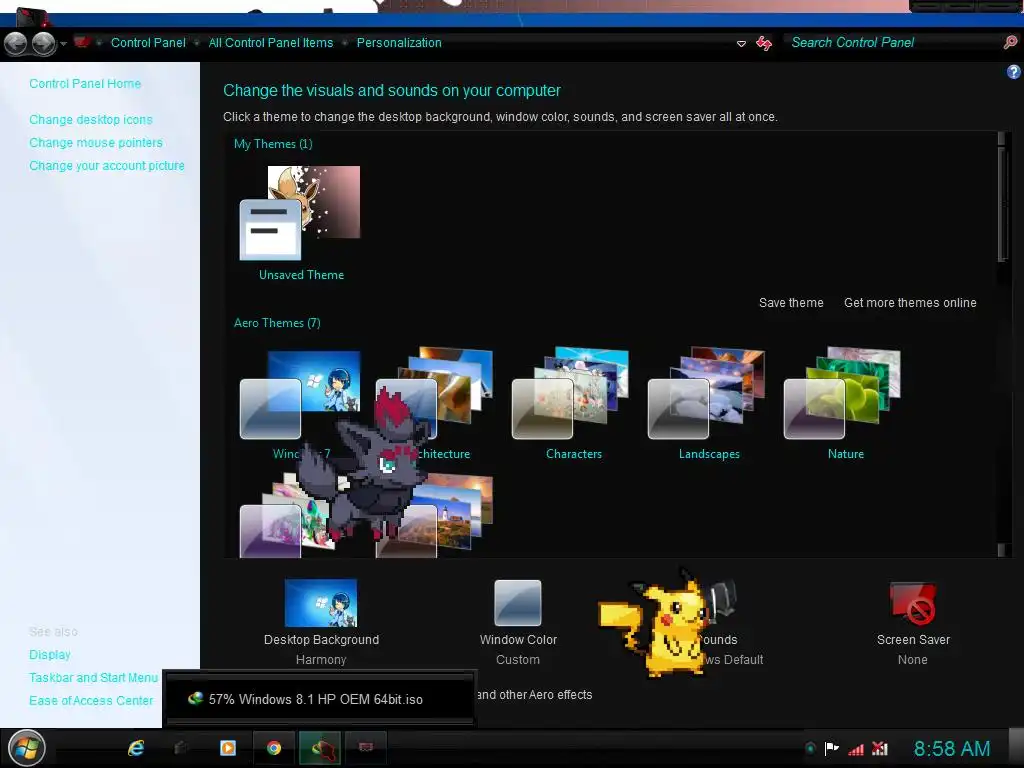
Task: Click the Back navigation arrow
Action: pos(16,44)
